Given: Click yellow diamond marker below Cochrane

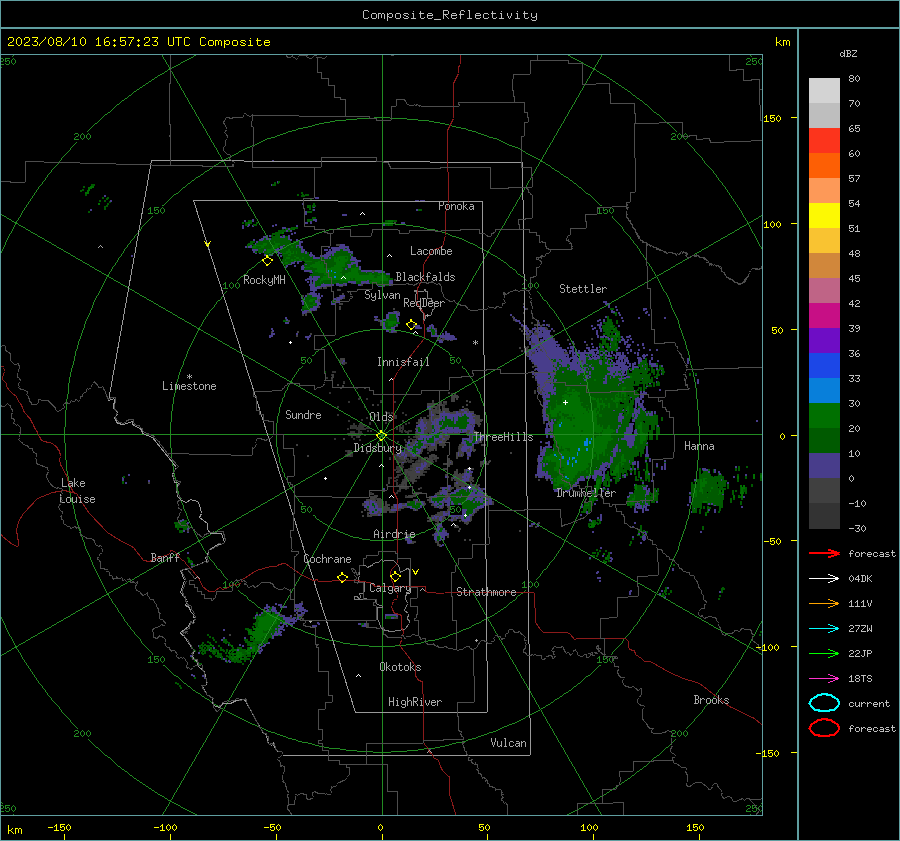Looking at the screenshot, I should point(342,578).
